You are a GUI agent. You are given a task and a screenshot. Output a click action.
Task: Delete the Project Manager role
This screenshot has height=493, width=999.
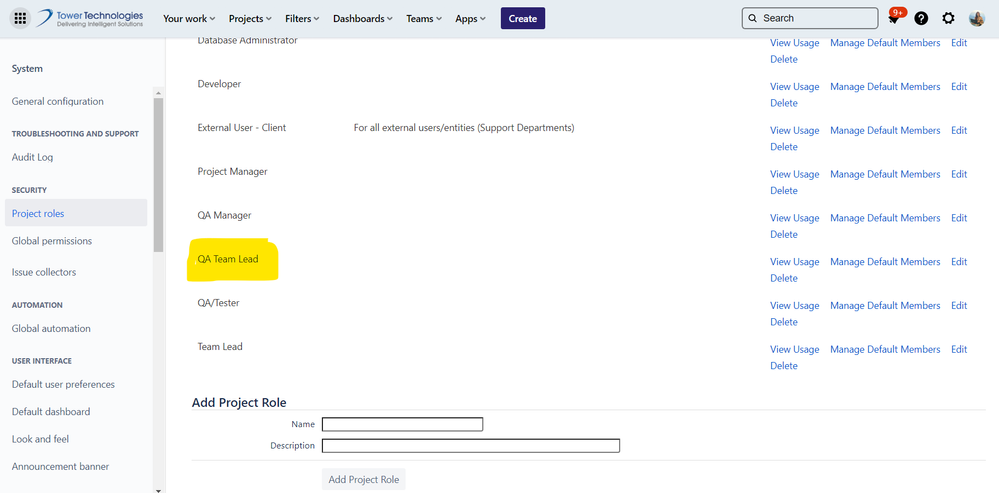[784, 191]
